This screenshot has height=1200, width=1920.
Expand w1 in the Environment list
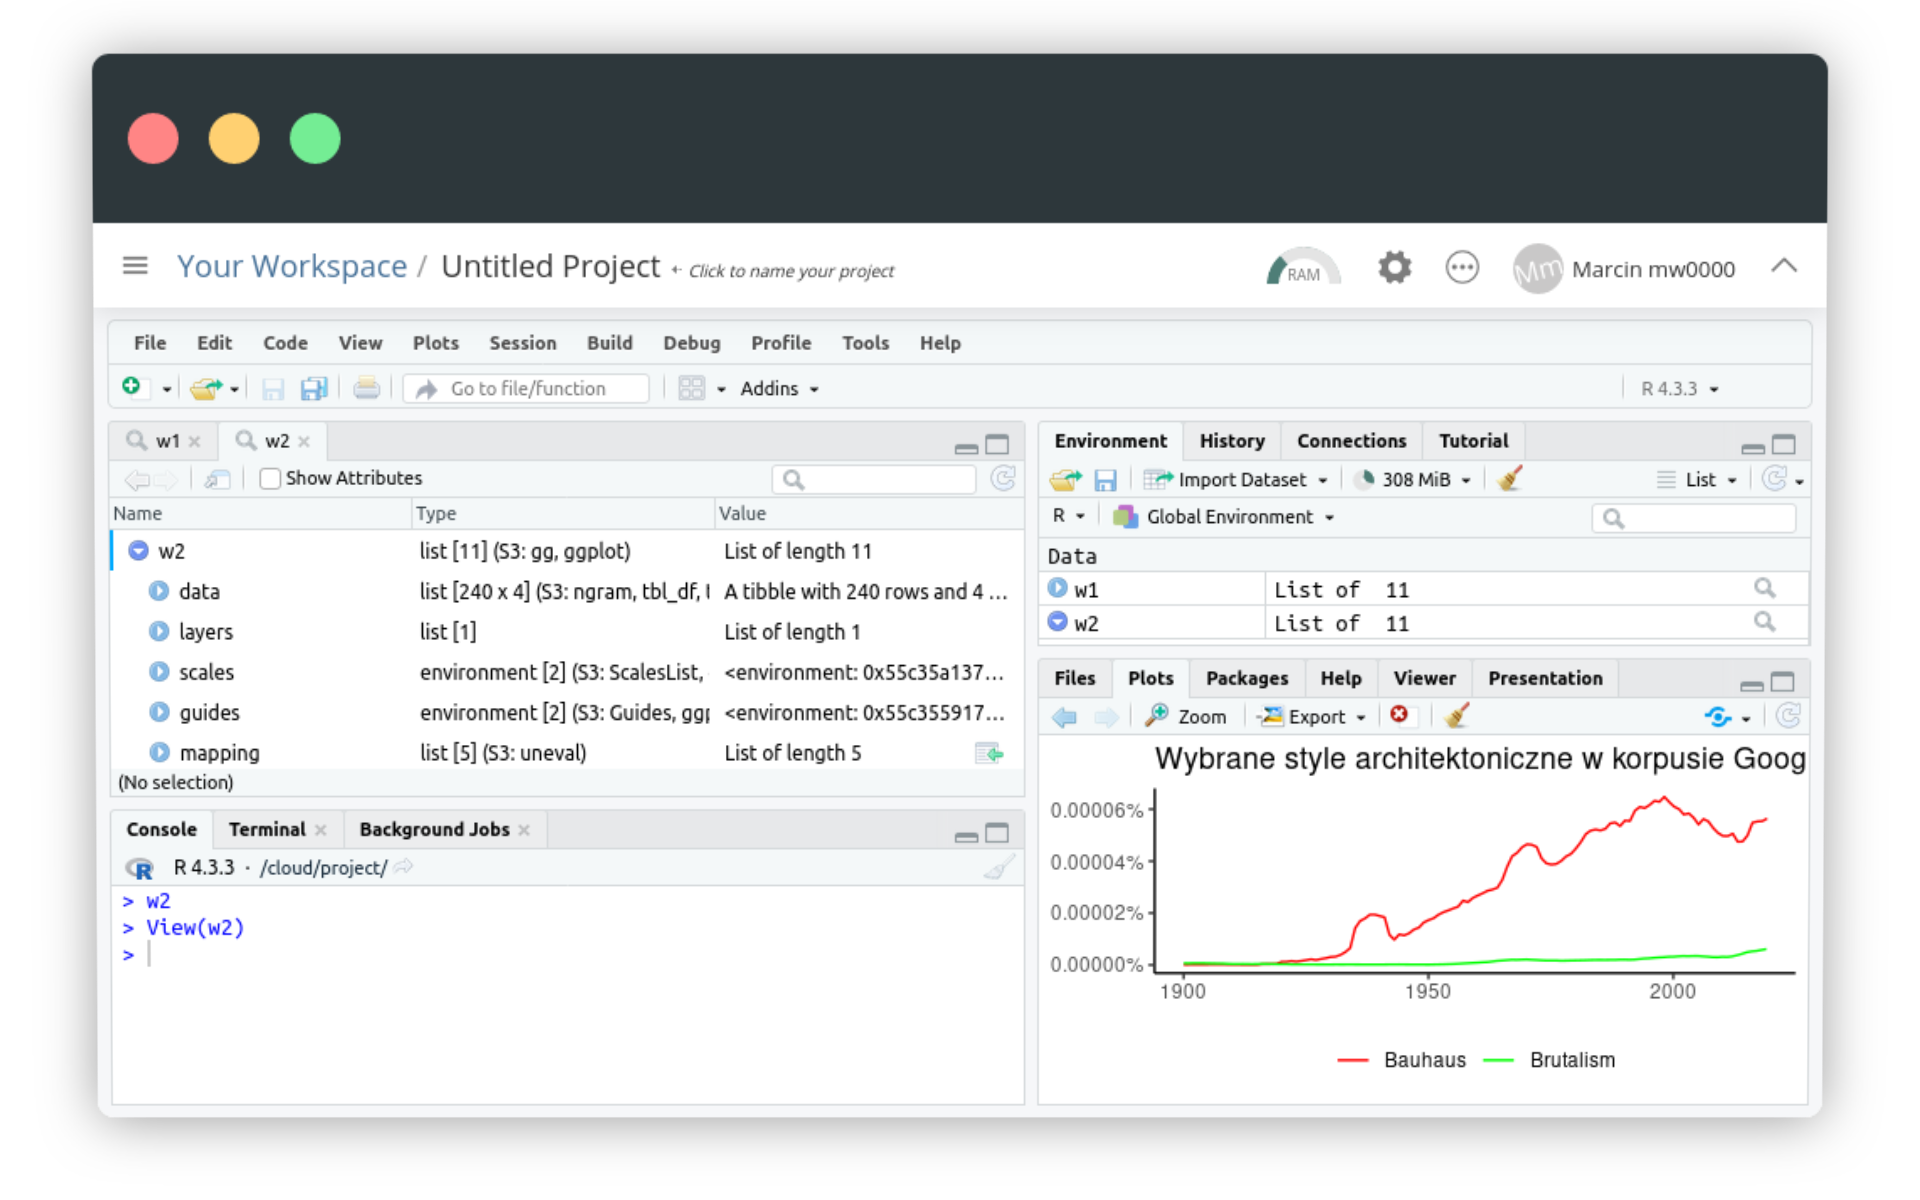(x=1057, y=588)
